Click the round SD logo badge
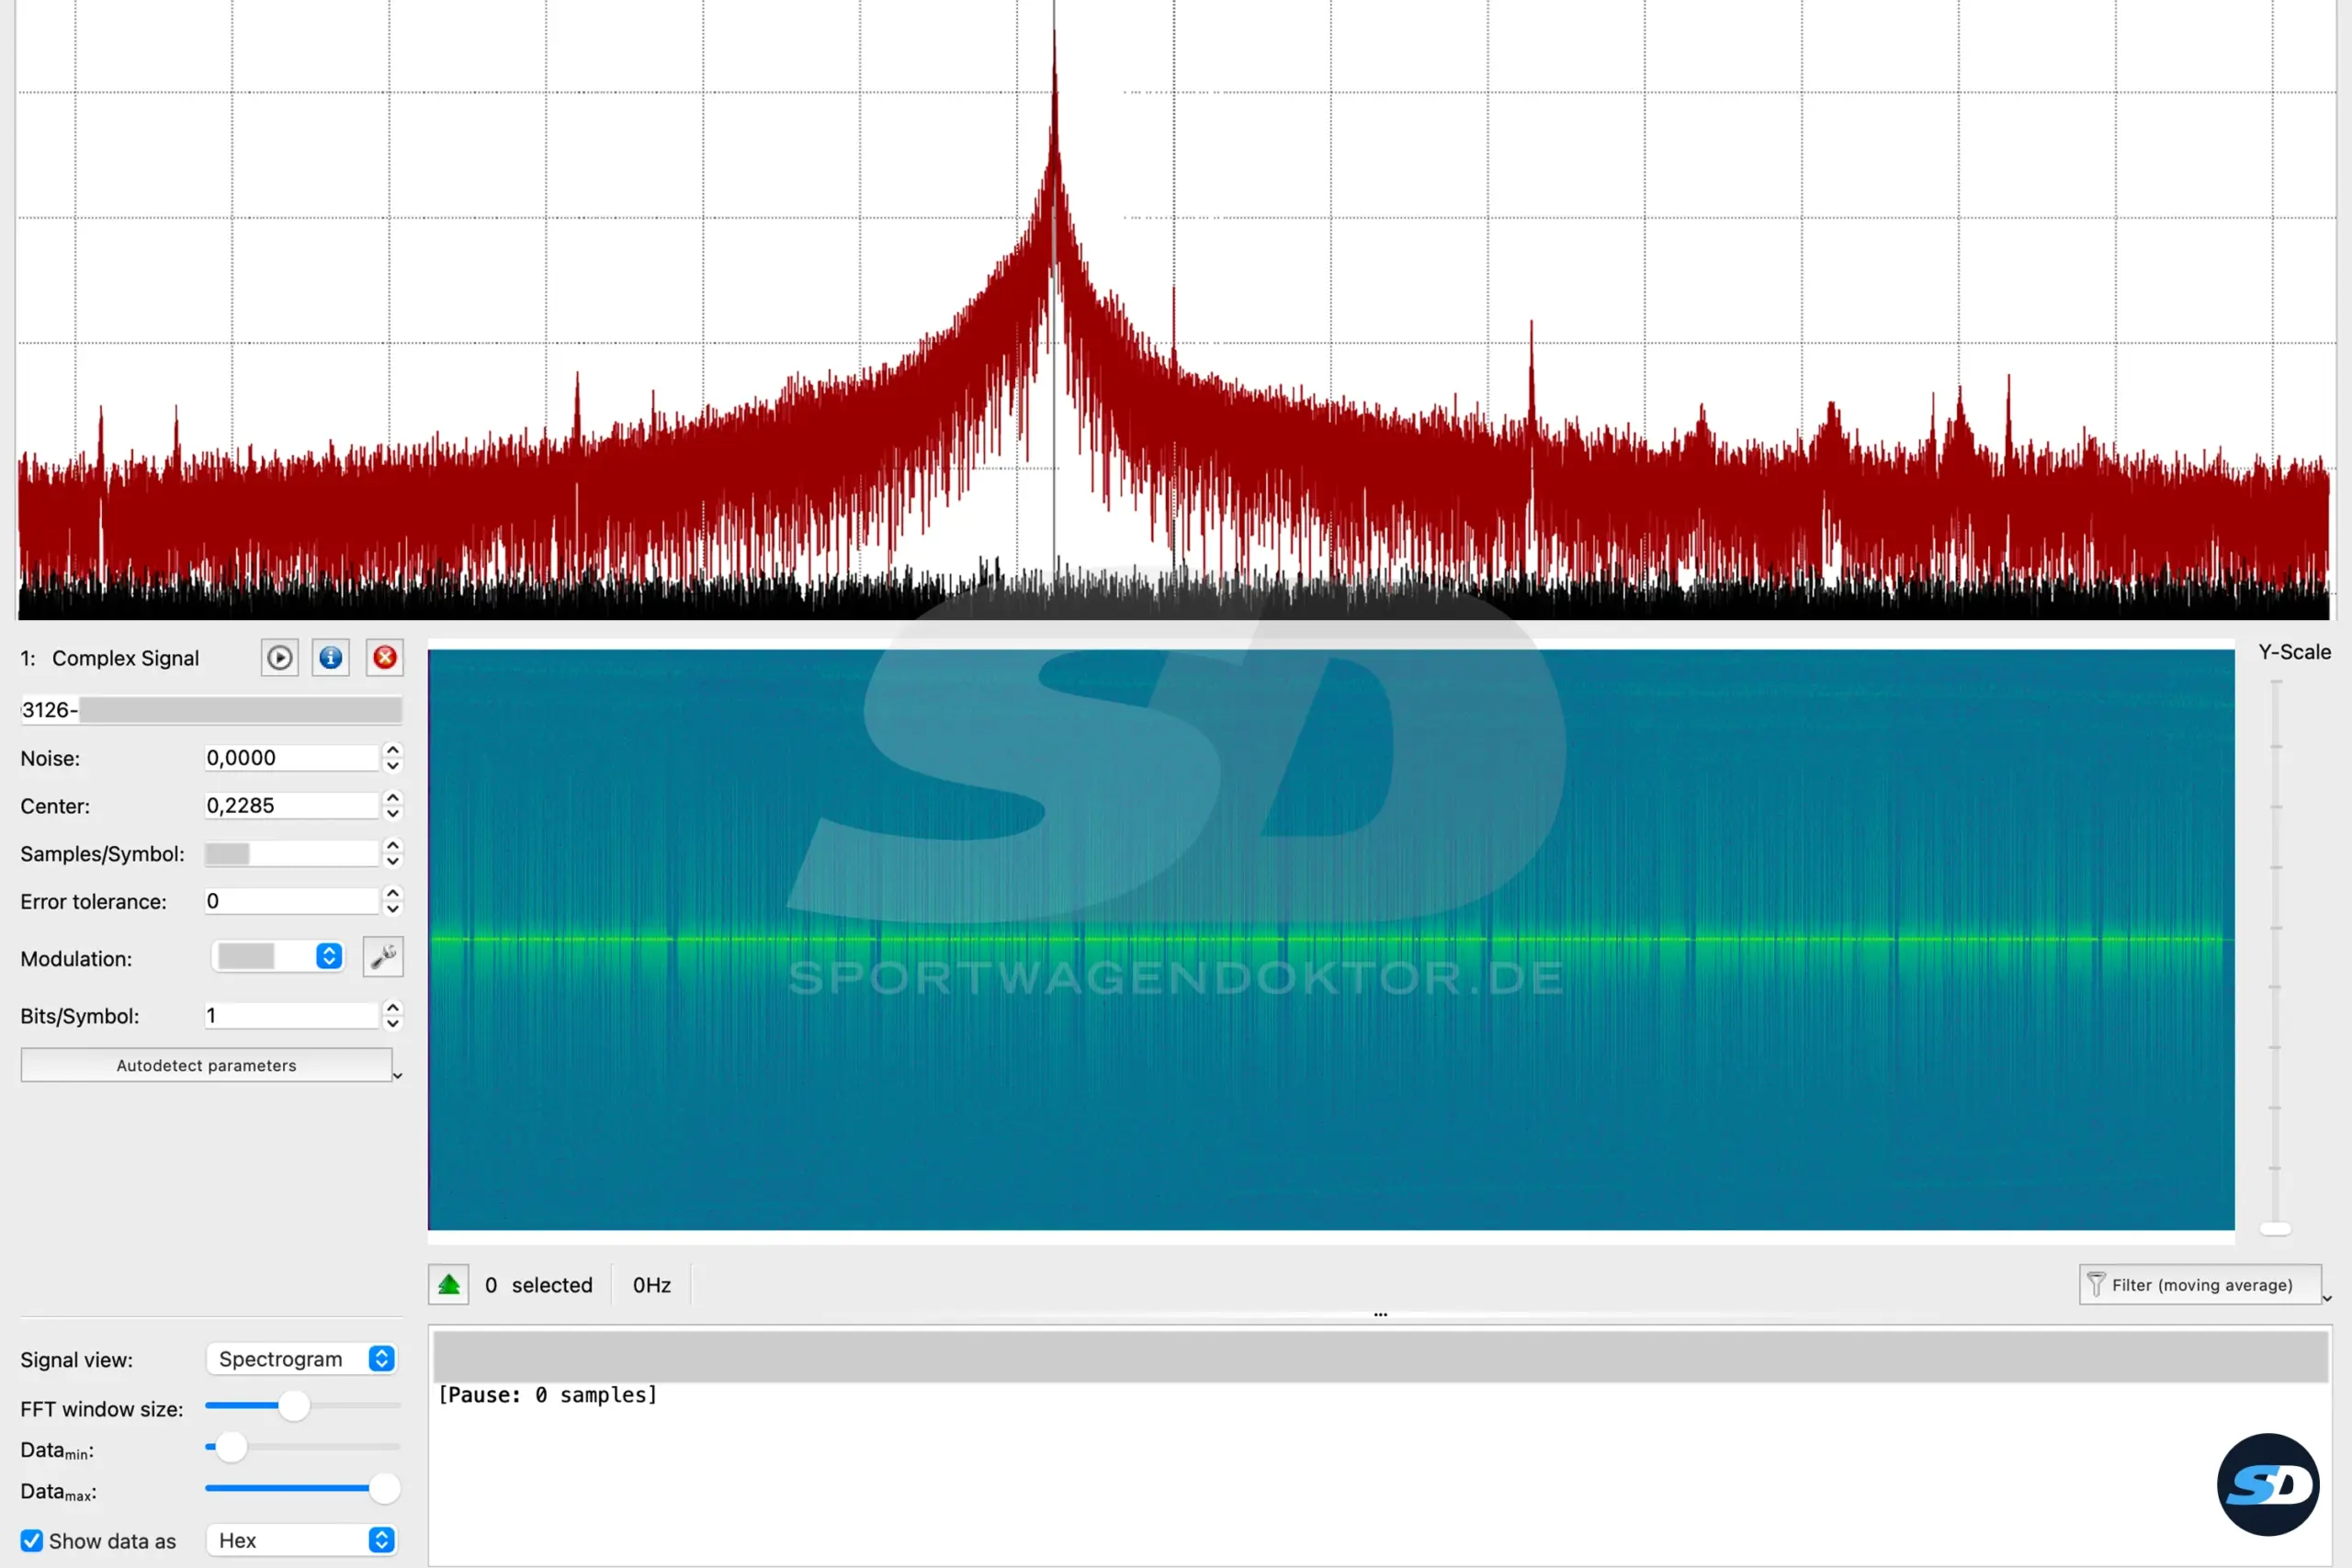 2268,1484
